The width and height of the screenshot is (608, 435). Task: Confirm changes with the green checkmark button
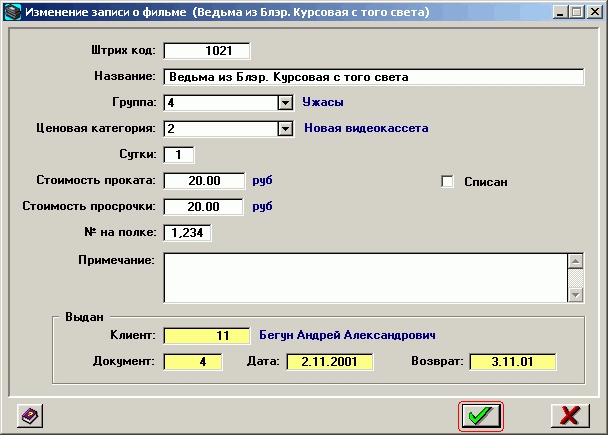[480, 416]
